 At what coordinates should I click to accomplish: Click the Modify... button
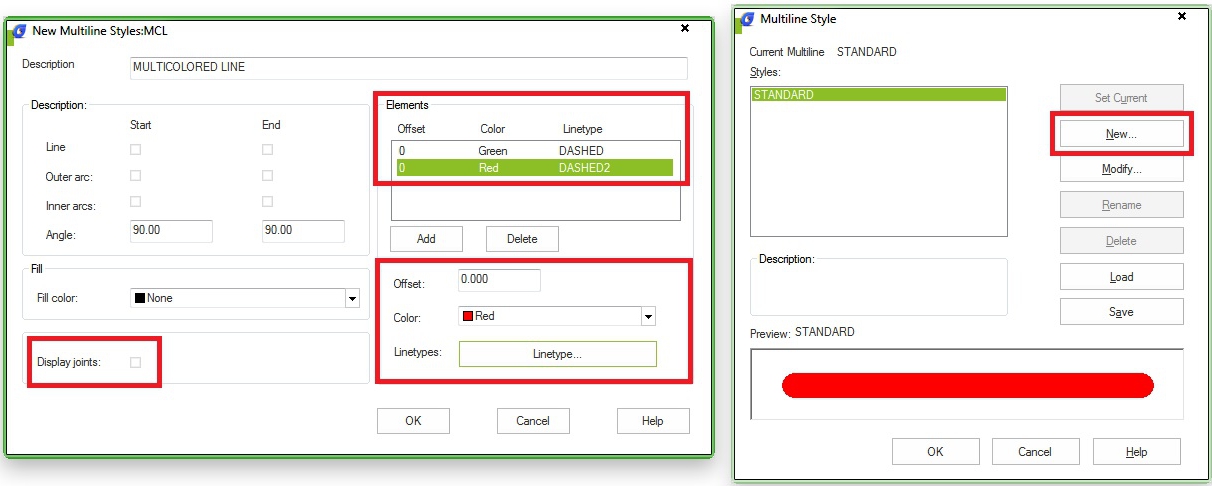1121,169
